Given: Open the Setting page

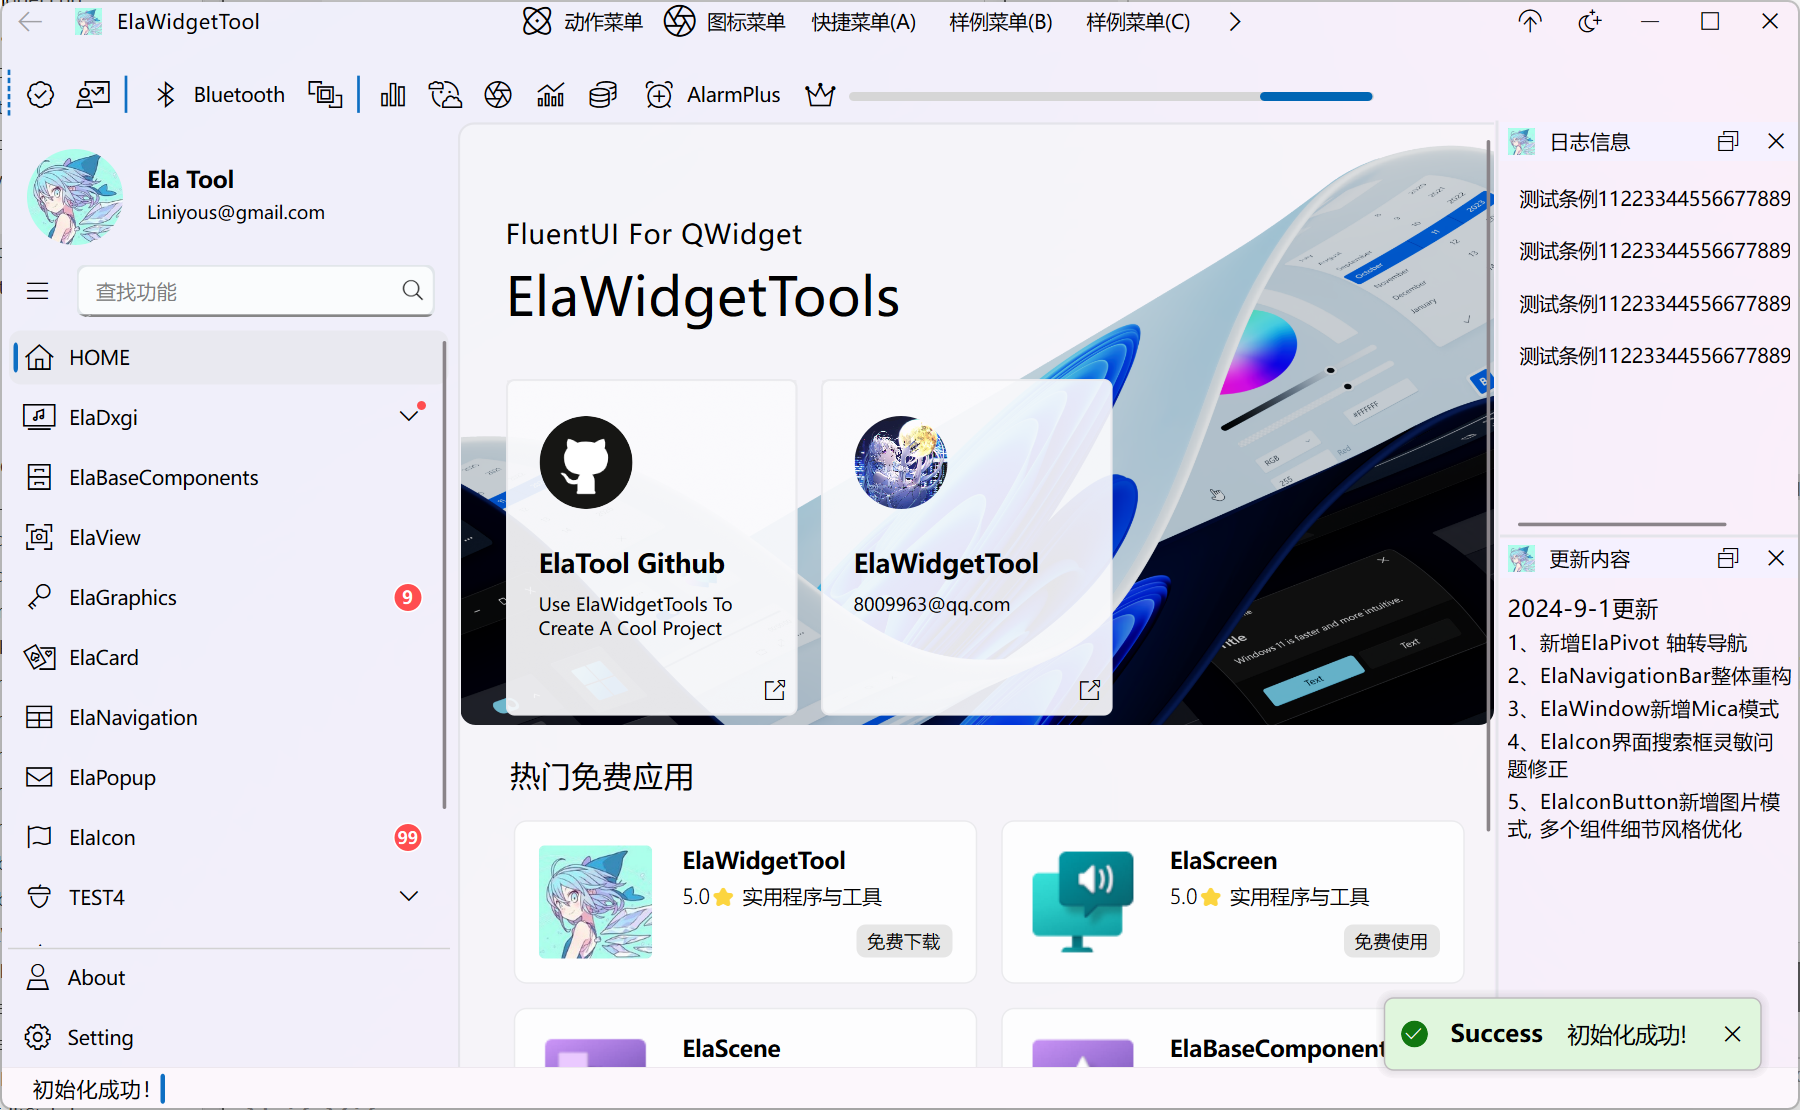Looking at the screenshot, I should pyautogui.click(x=228, y=1038).
